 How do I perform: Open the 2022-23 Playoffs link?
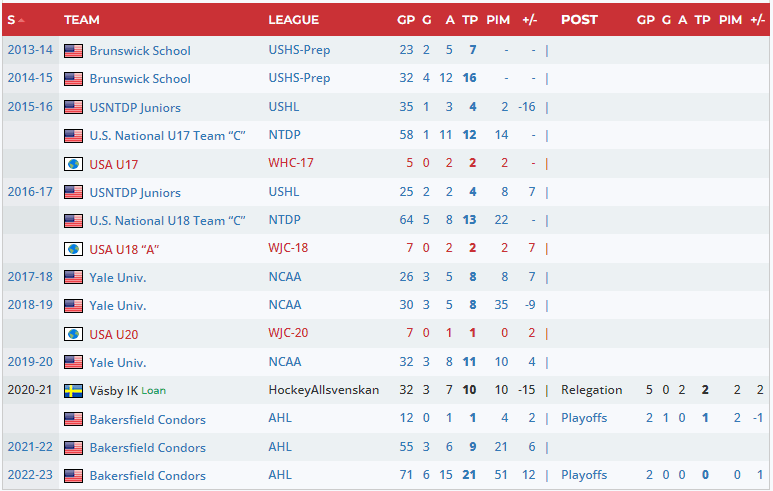click(584, 476)
